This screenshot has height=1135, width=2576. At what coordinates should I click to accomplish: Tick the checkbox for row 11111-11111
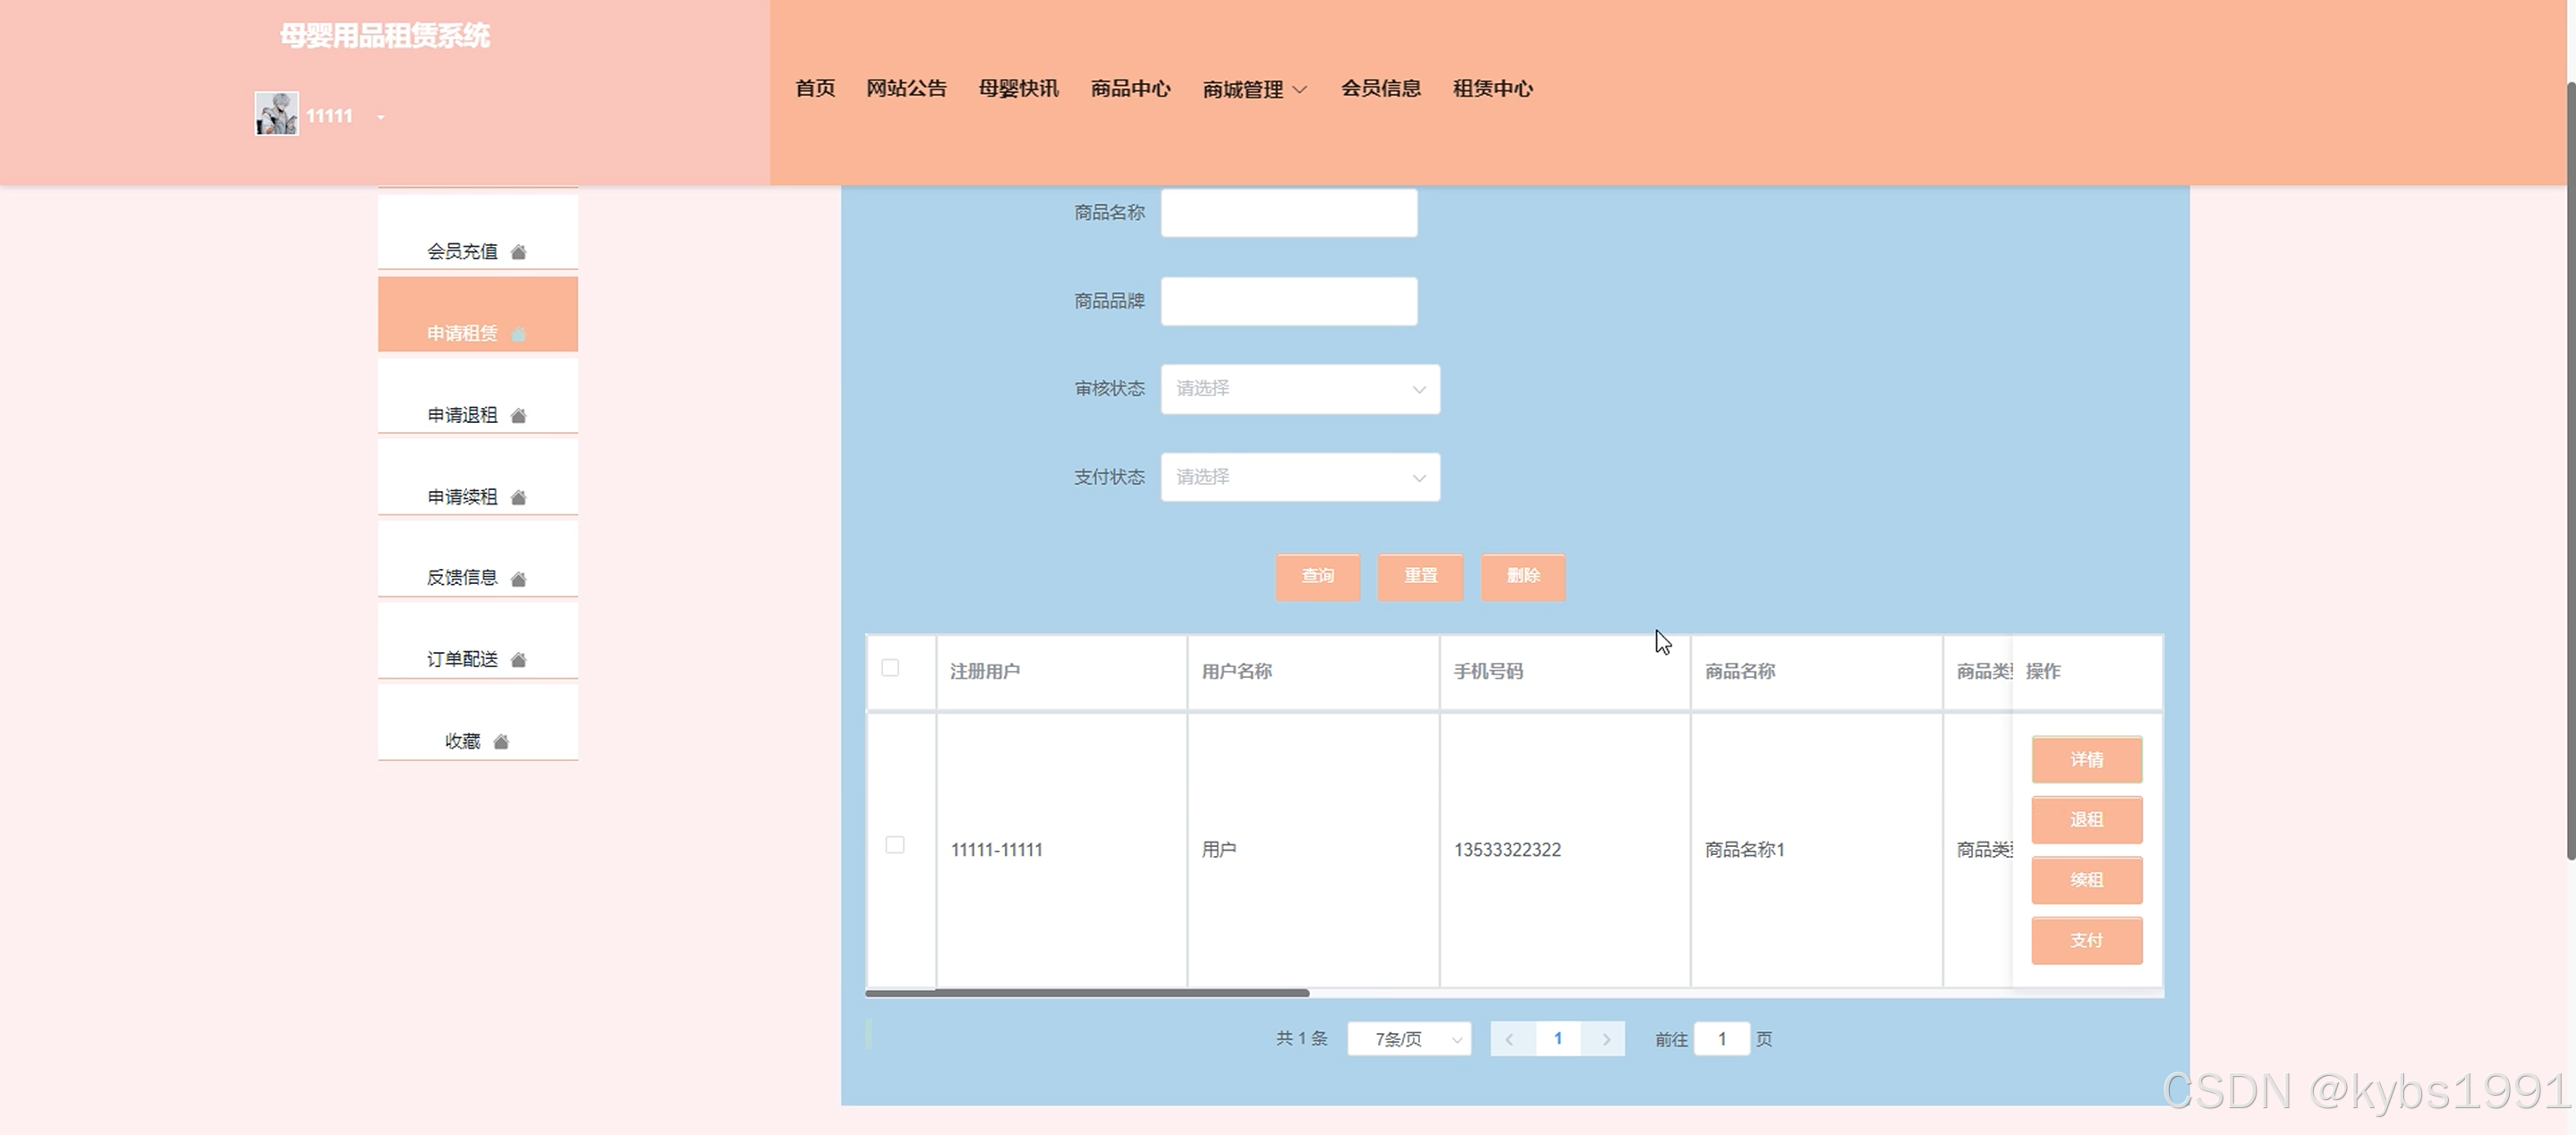[x=895, y=845]
